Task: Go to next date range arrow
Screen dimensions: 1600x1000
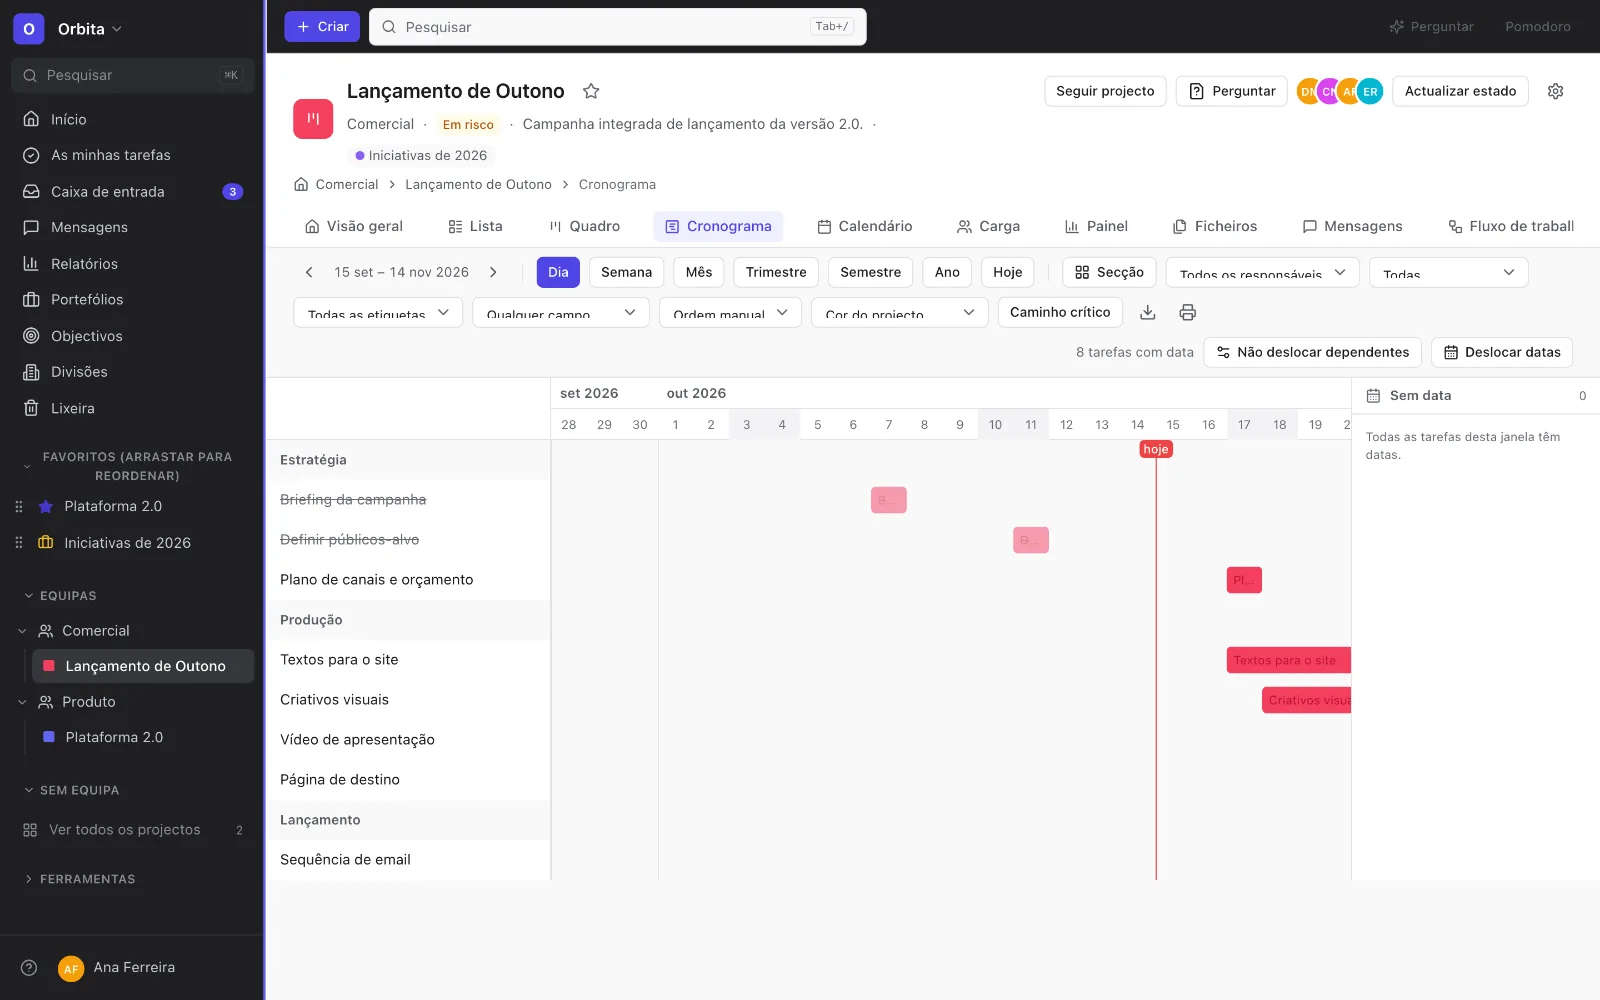Action: tap(493, 272)
